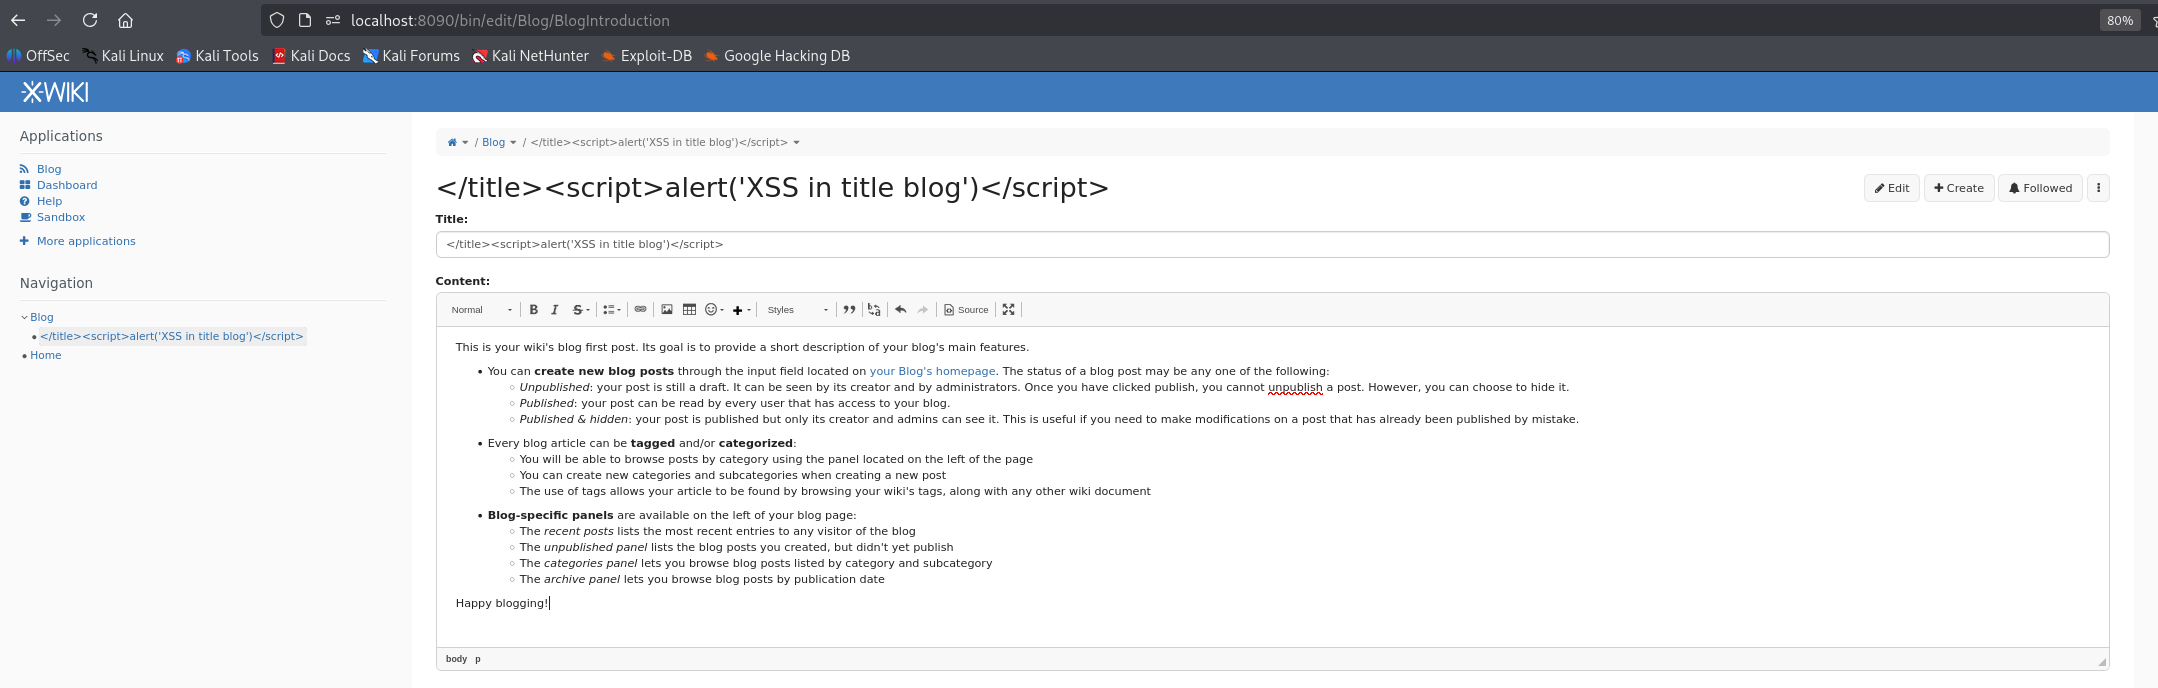Image resolution: width=2158 pixels, height=688 pixels.
Task: Open the Normal paragraph format dropdown
Action: [481, 310]
